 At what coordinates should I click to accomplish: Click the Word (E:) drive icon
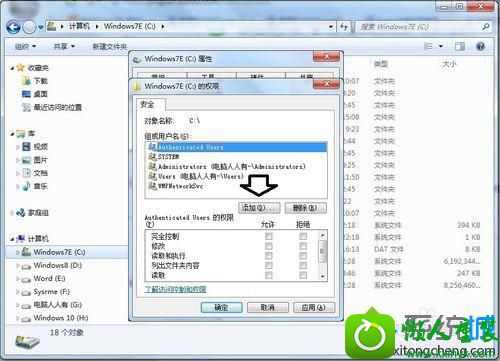(26, 279)
